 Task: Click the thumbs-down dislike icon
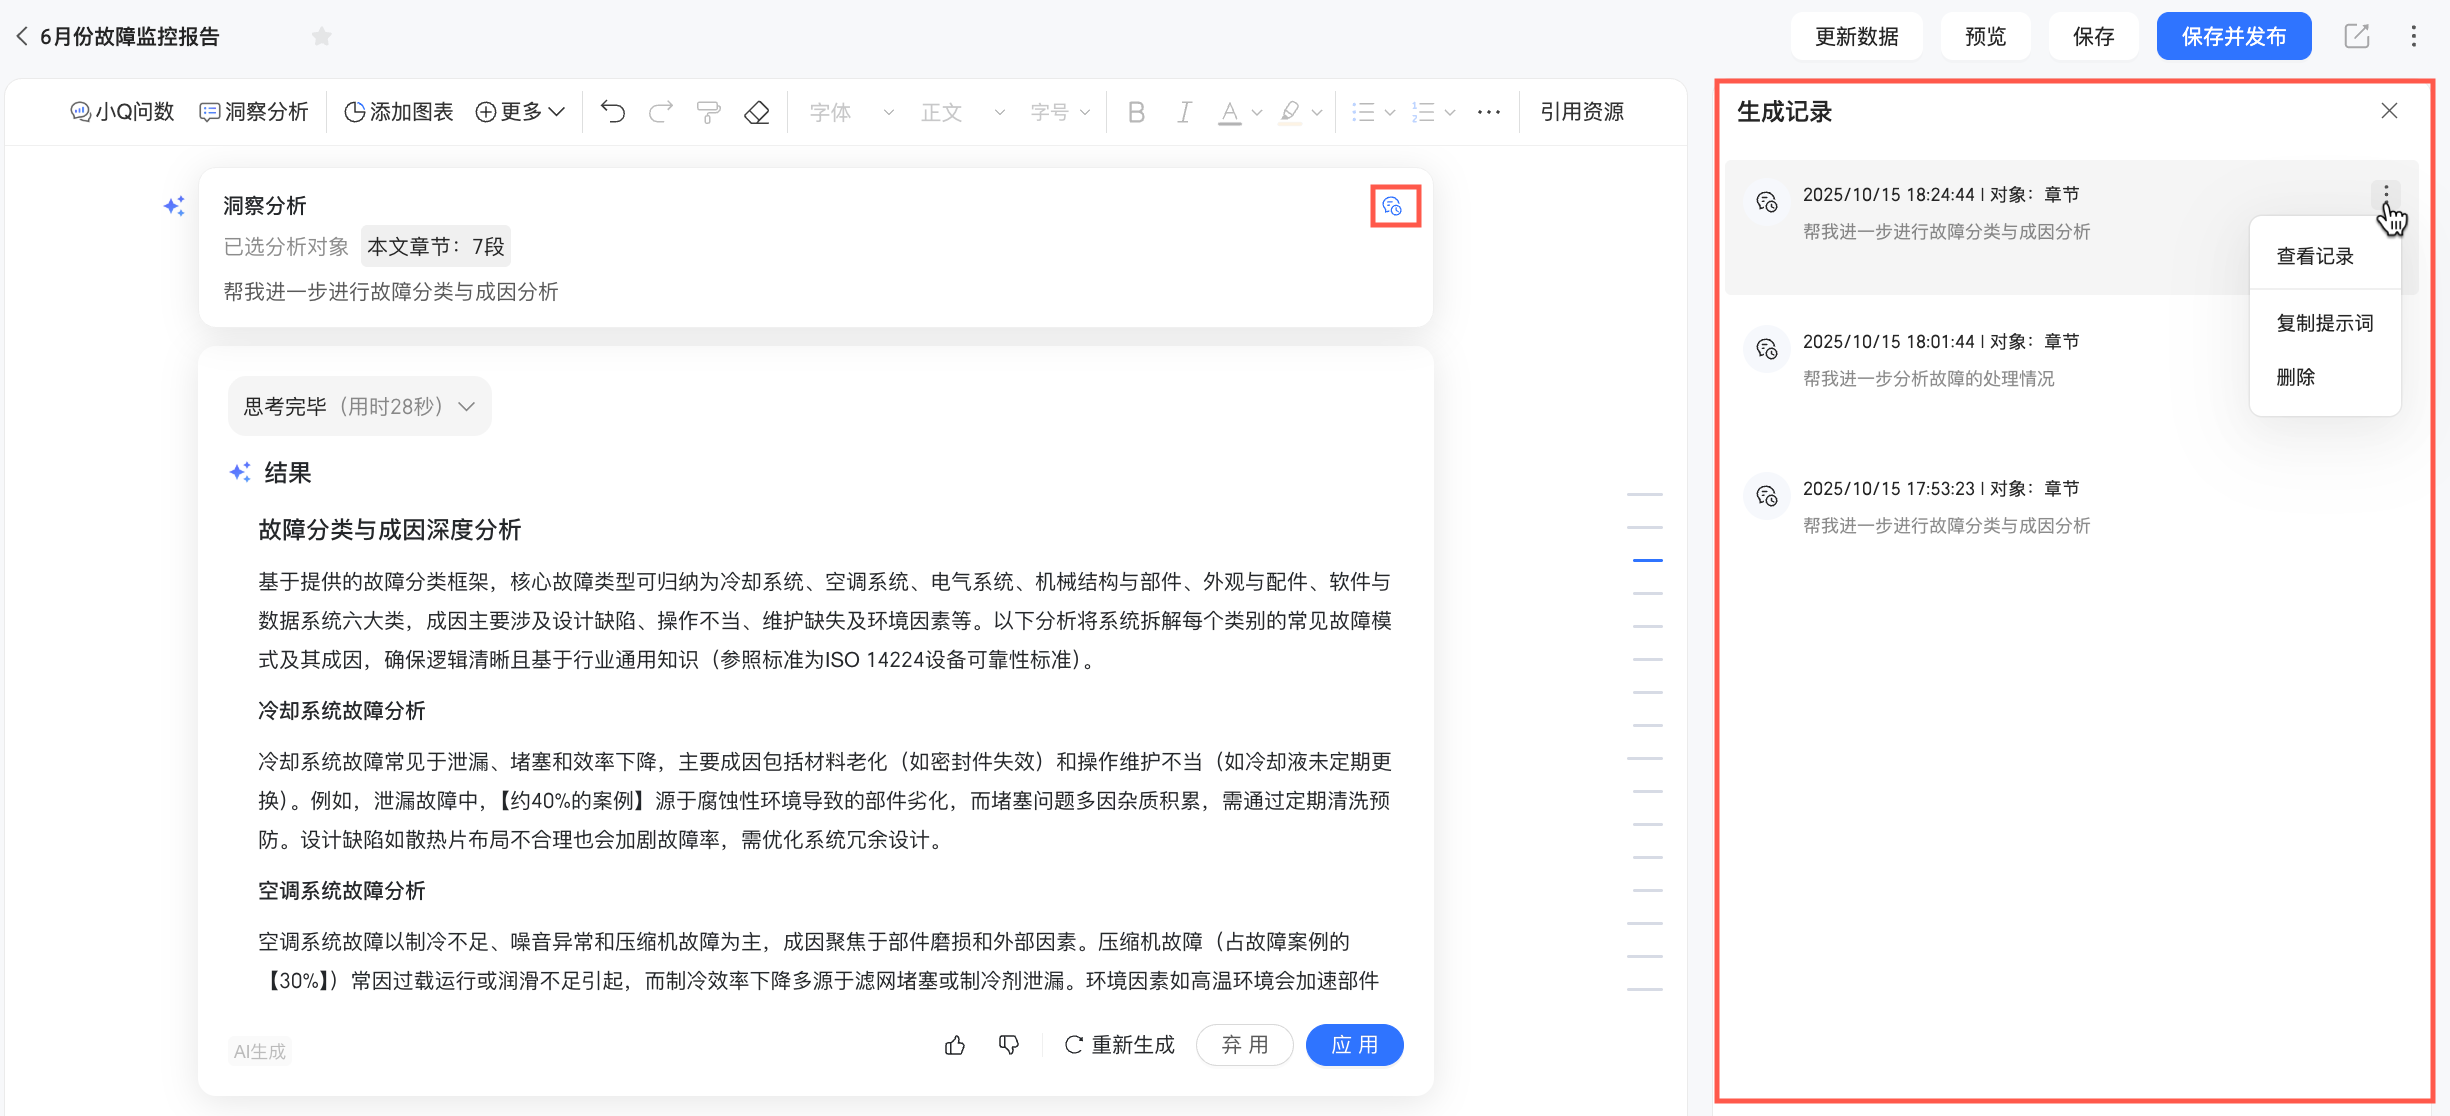click(x=1009, y=1045)
